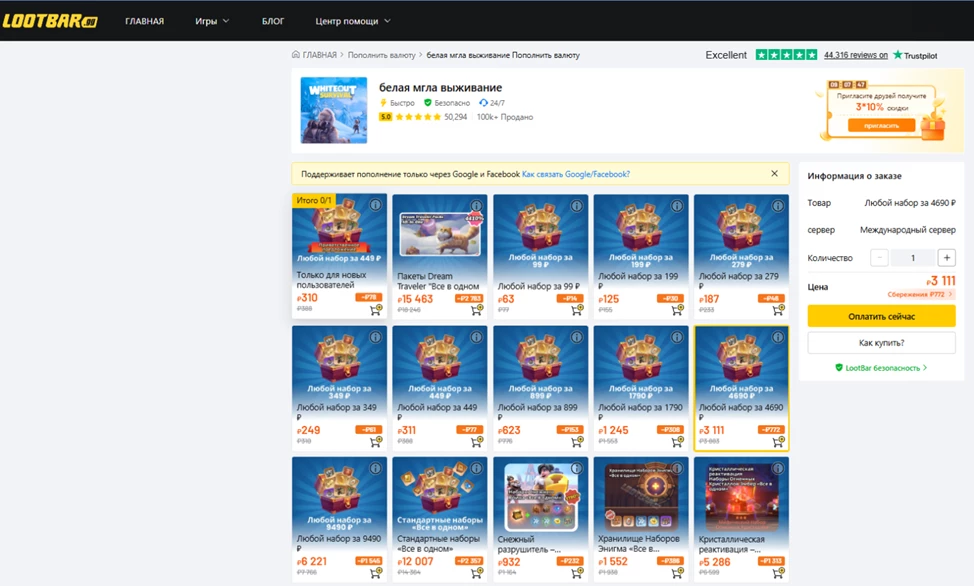Open the LootBar logo home link
974x586 pixels.
pyautogui.click(x=50, y=21)
